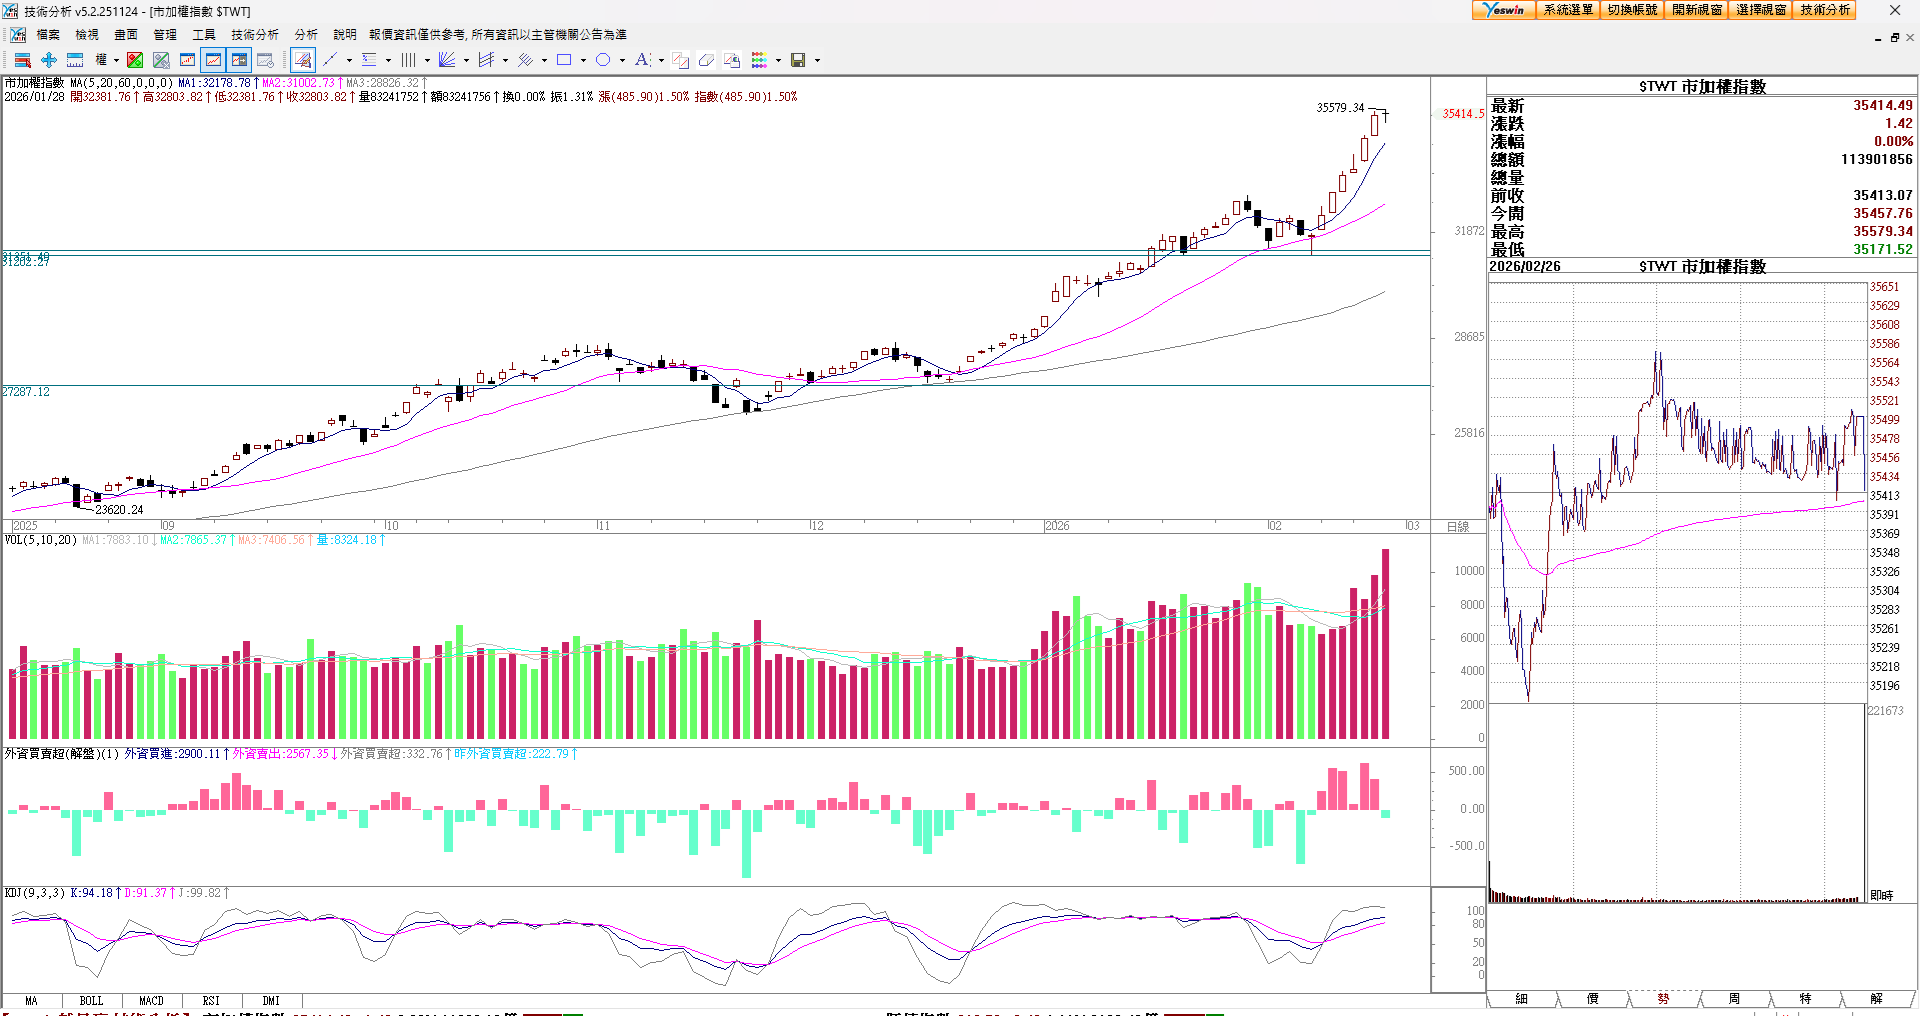The width and height of the screenshot is (1920, 1016).
Task: Click the measuring ruler tool icon
Action: pyautogui.click(x=75, y=60)
